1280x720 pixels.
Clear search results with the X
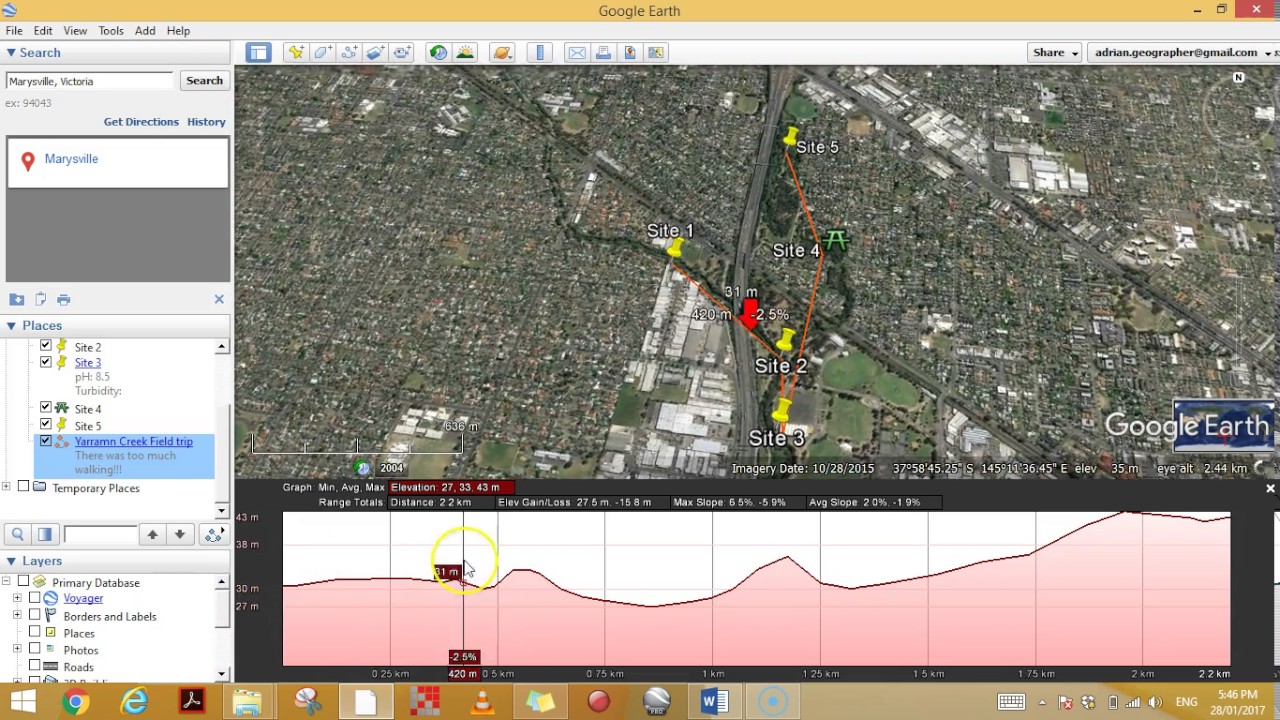[x=219, y=299]
